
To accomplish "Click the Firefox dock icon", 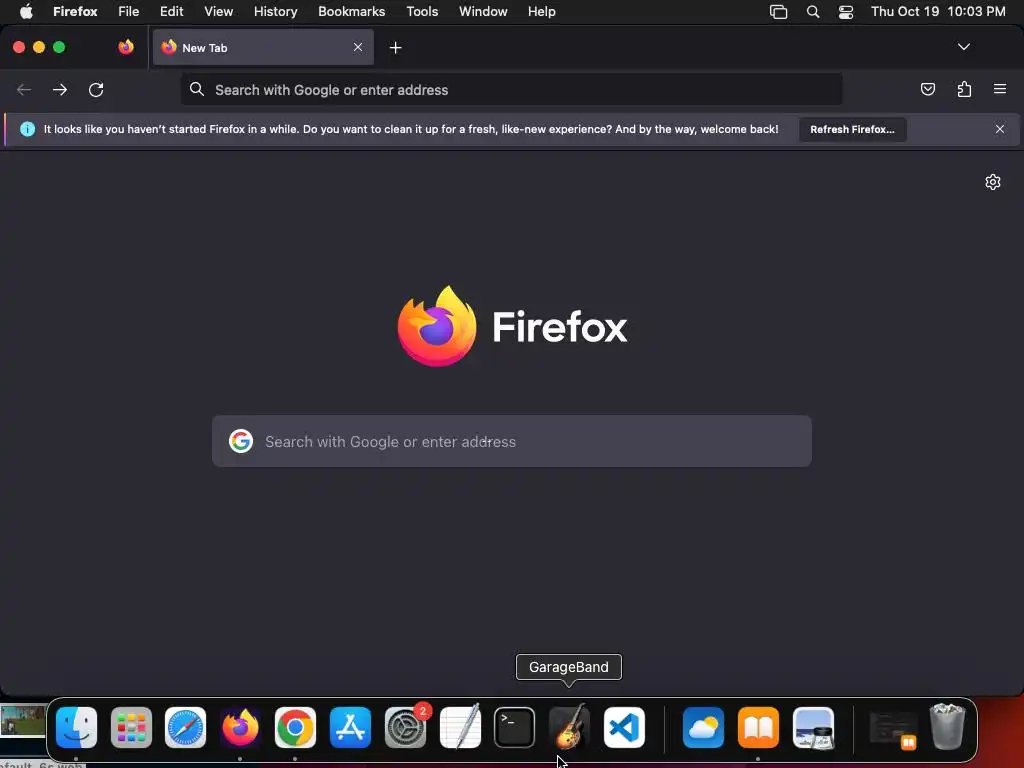I will coord(240,728).
